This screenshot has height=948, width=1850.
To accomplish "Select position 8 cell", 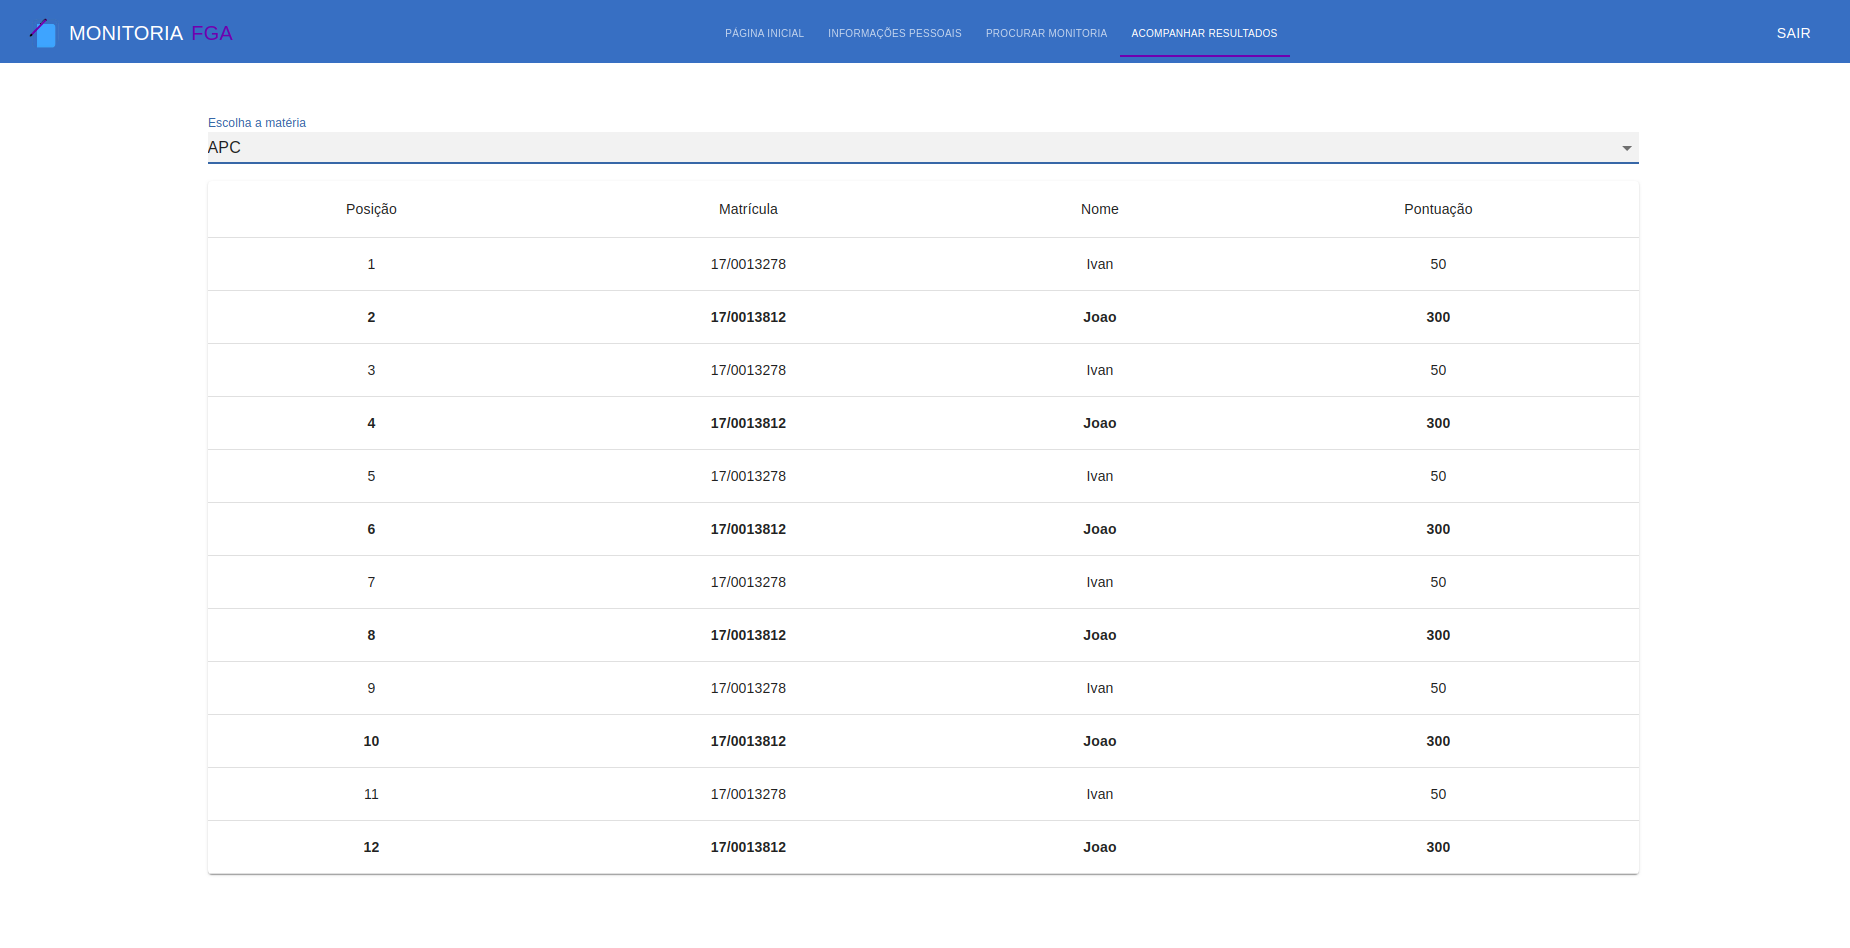I will tap(371, 635).
